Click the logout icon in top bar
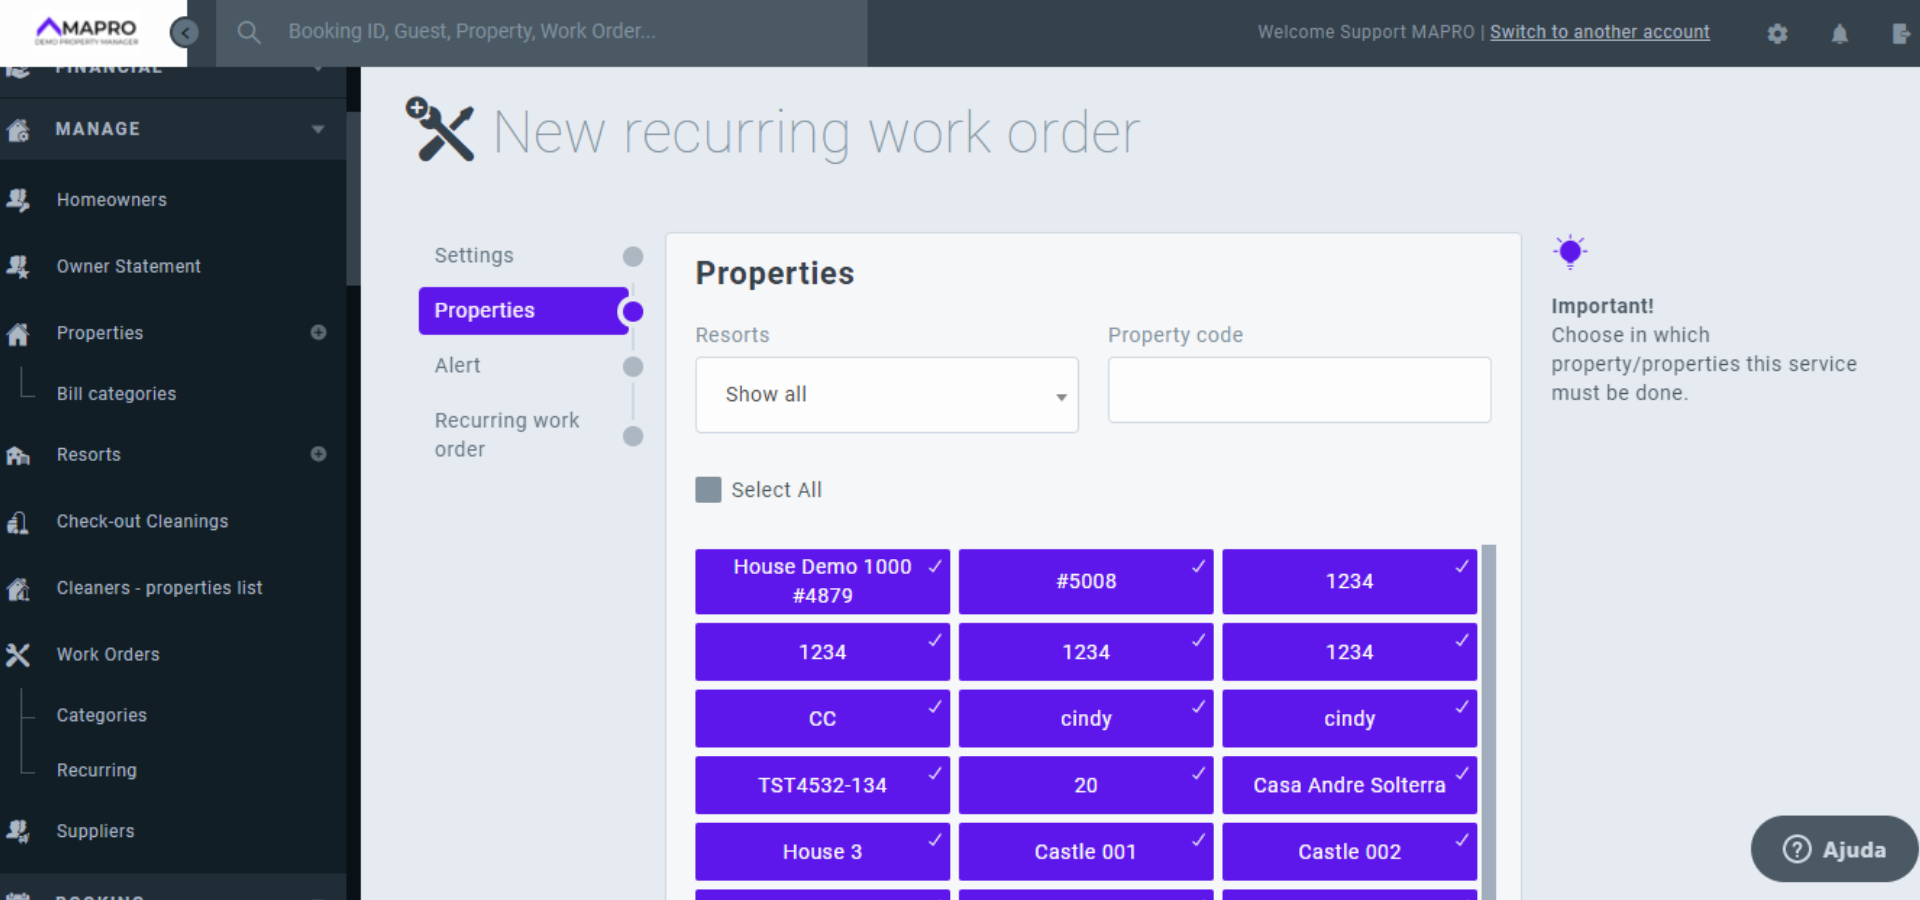 point(1900,33)
